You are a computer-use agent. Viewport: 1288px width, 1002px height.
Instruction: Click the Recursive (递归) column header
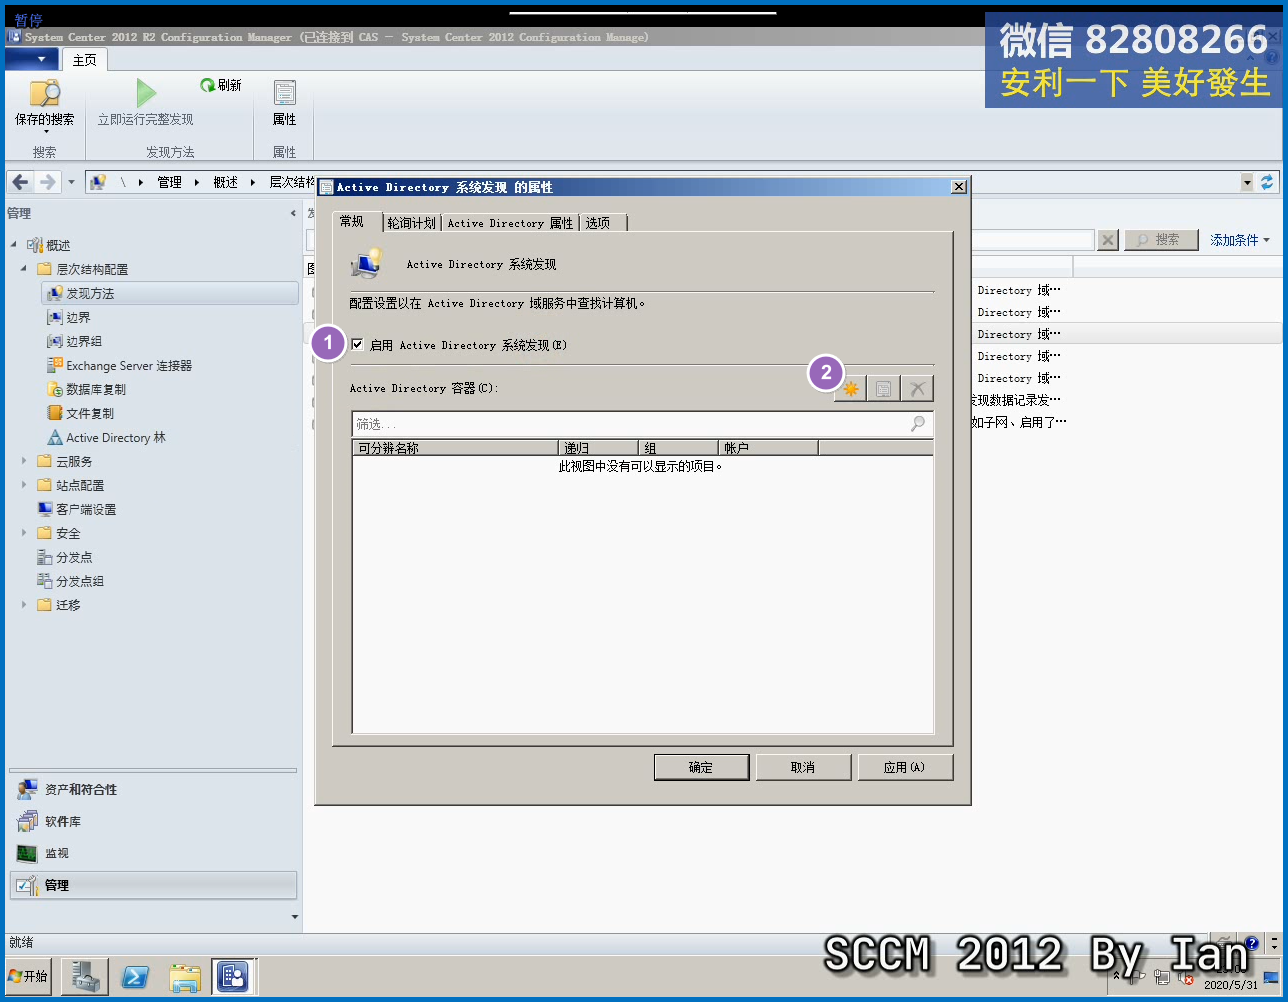click(599, 448)
